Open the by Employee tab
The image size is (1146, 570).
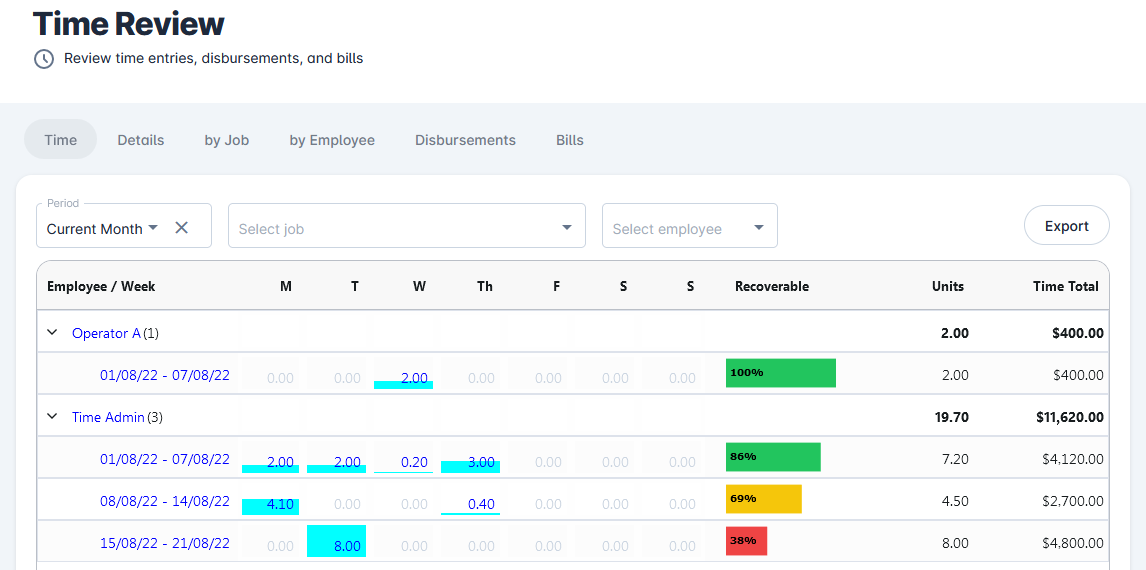point(332,140)
